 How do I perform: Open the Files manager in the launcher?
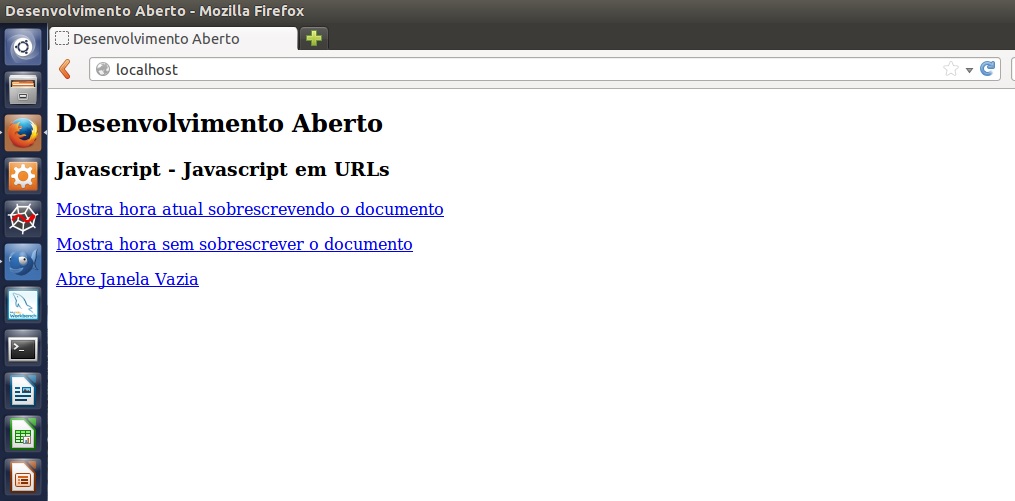coord(23,89)
